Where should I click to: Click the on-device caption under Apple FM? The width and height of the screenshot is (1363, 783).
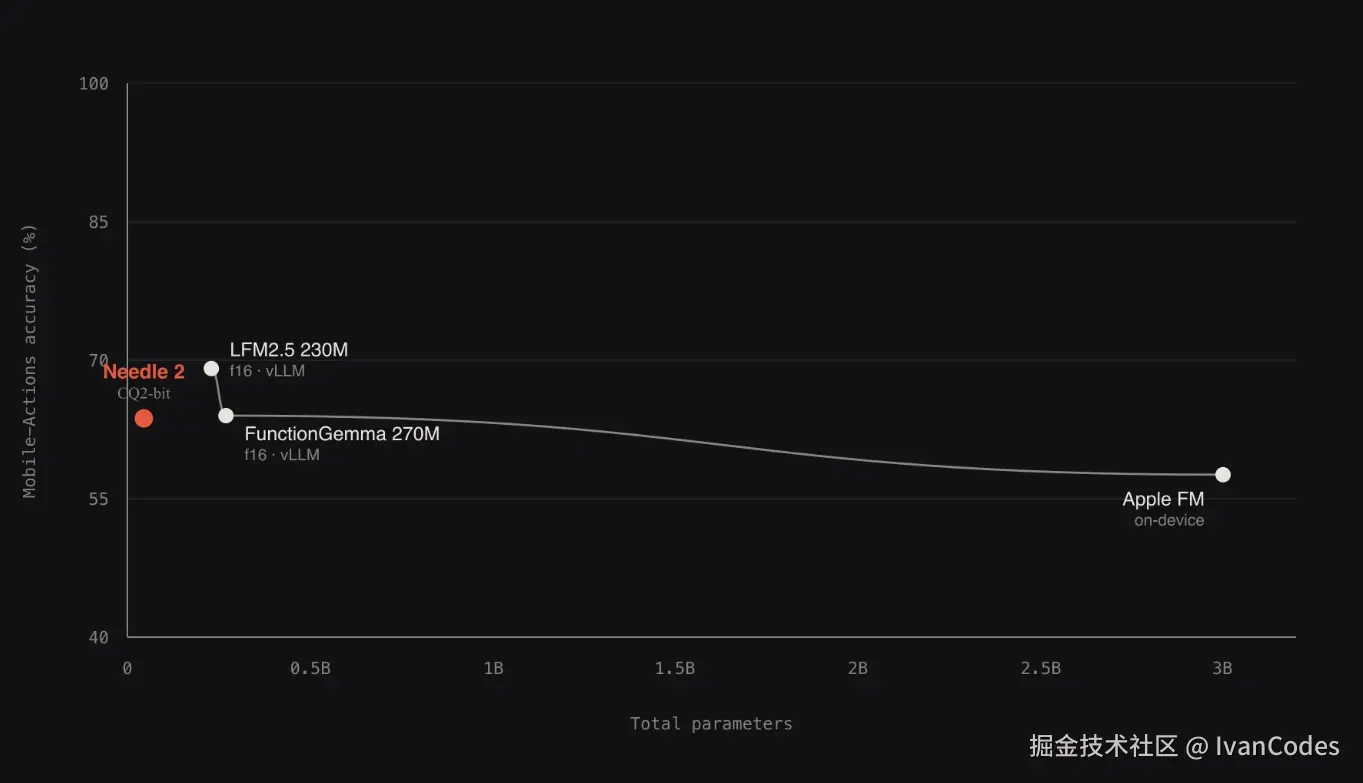pyautogui.click(x=1169, y=521)
